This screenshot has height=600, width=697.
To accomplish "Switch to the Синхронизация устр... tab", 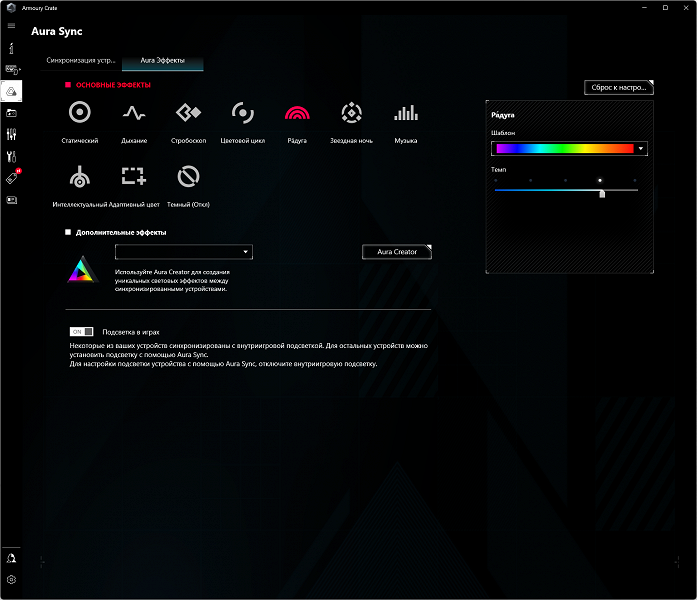I will (81, 60).
